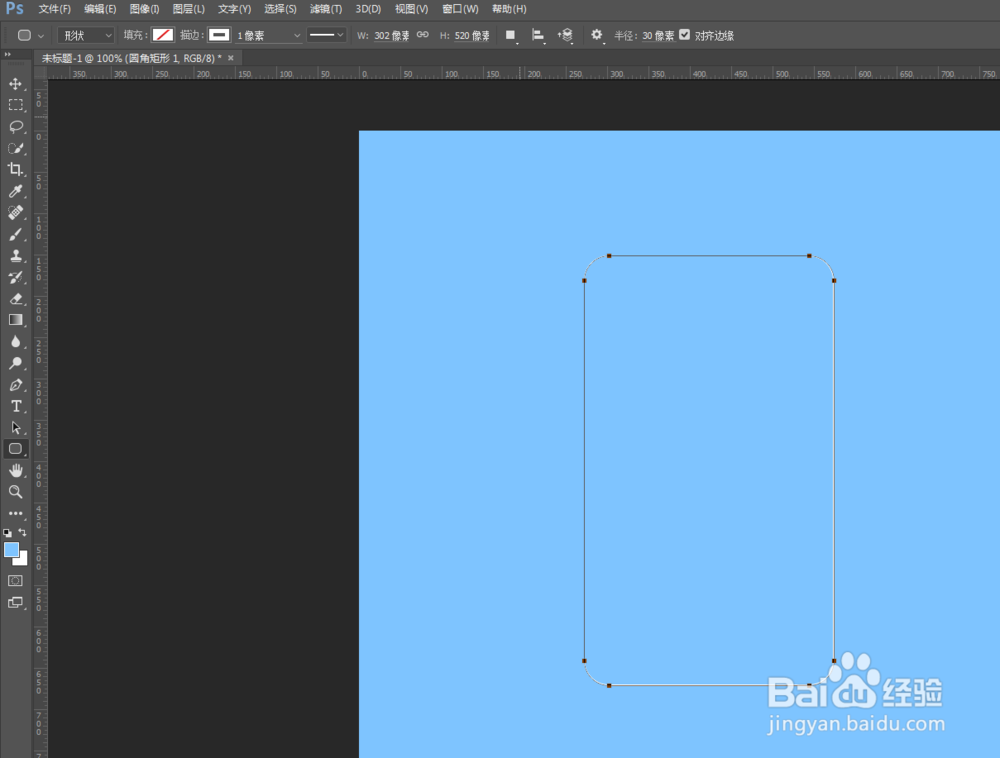Edit the shape width field
The height and width of the screenshot is (758, 1000).
coord(392,36)
